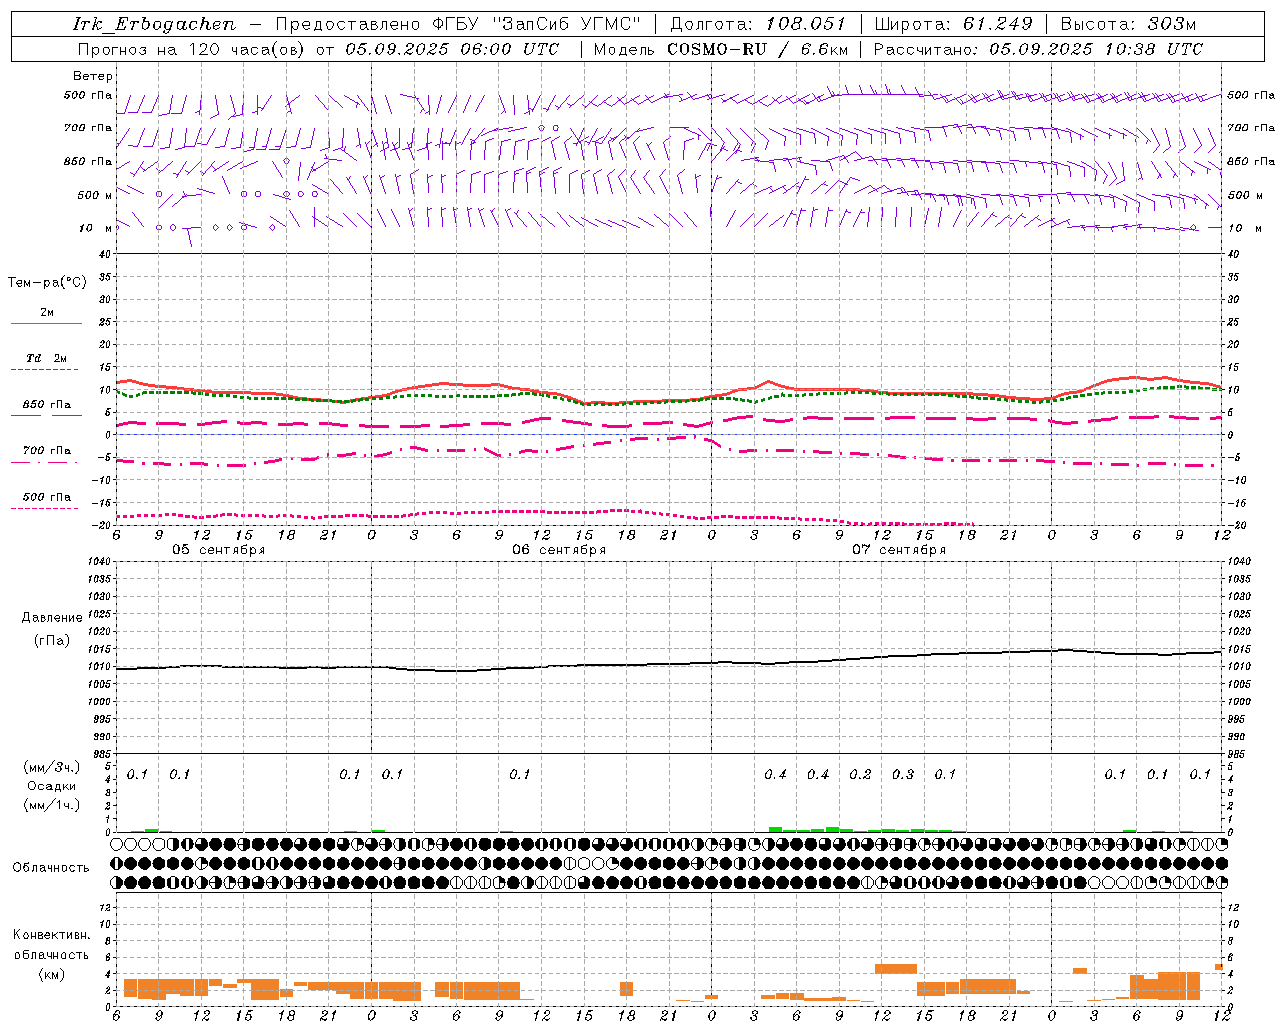The image size is (1280, 1024).
Task: Click '850 гПа' in temperature legend
Action: click(47, 405)
